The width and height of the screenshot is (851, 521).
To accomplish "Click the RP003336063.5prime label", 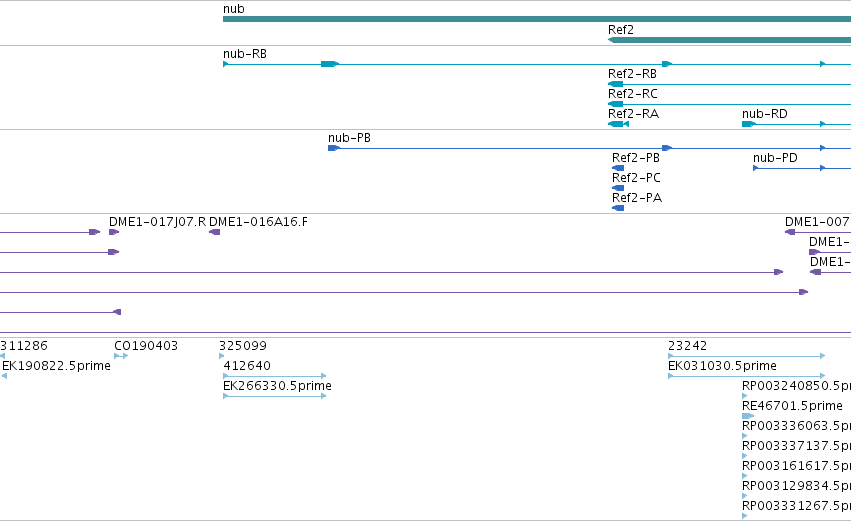I will pos(796,426).
